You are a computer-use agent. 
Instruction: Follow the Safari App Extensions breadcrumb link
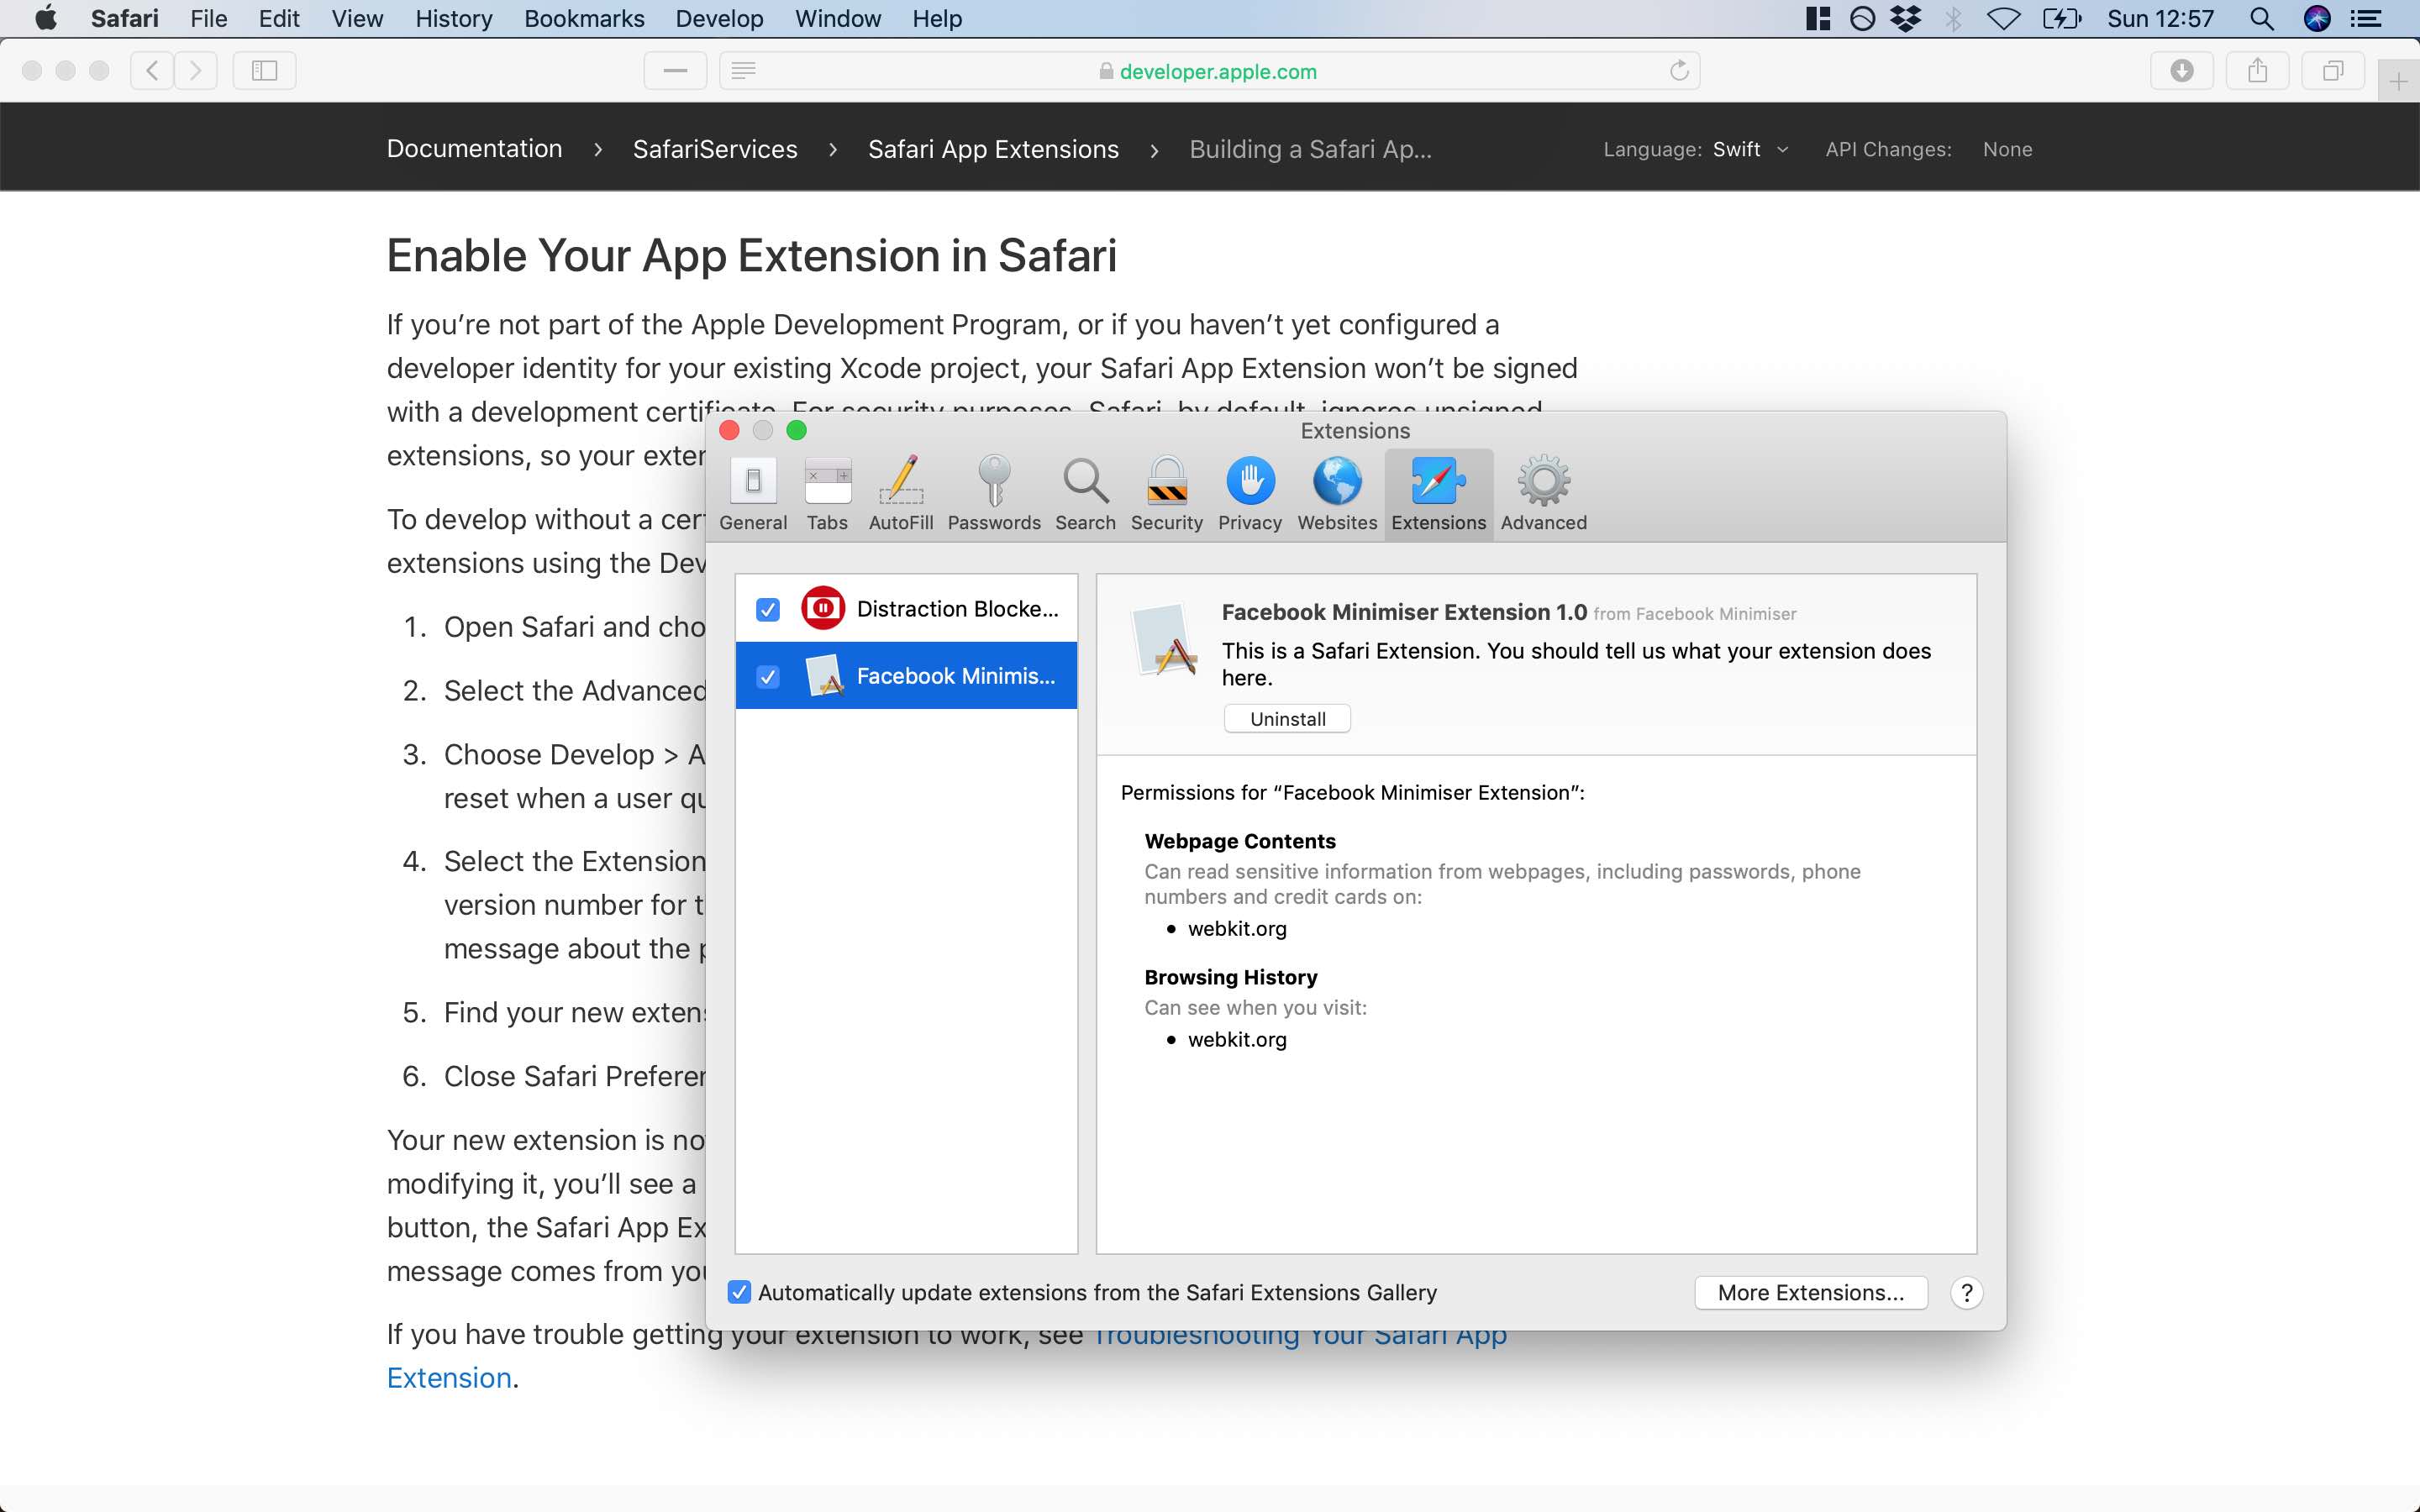click(x=993, y=149)
